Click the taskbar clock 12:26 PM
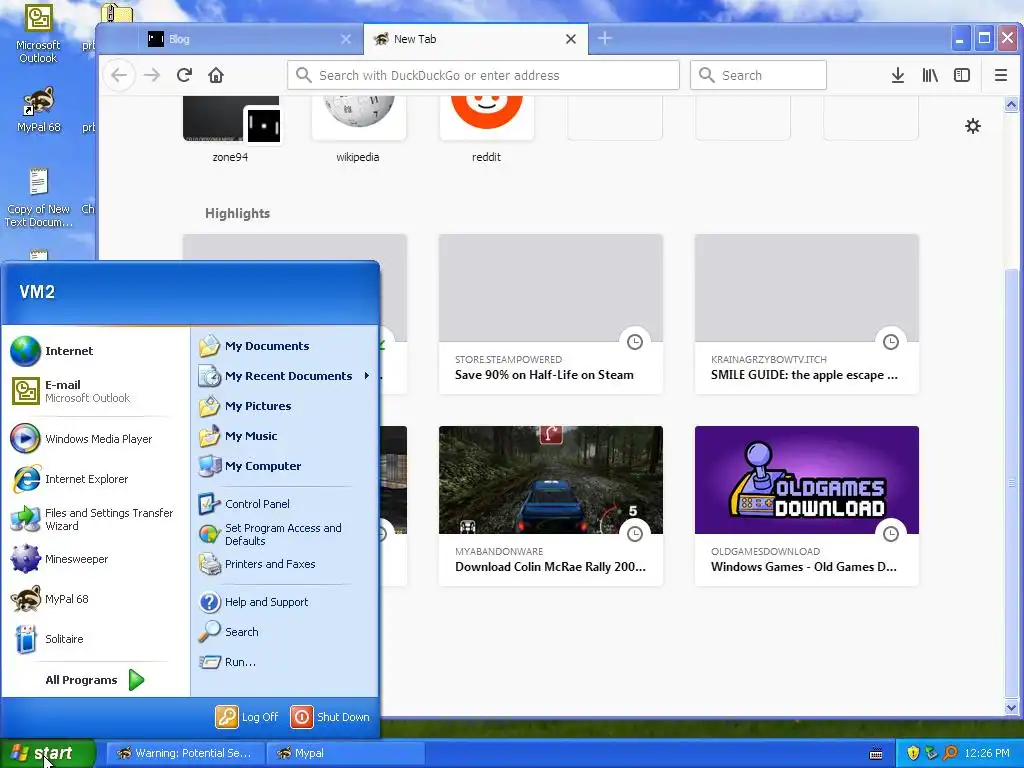This screenshot has height=768, width=1024. point(987,753)
